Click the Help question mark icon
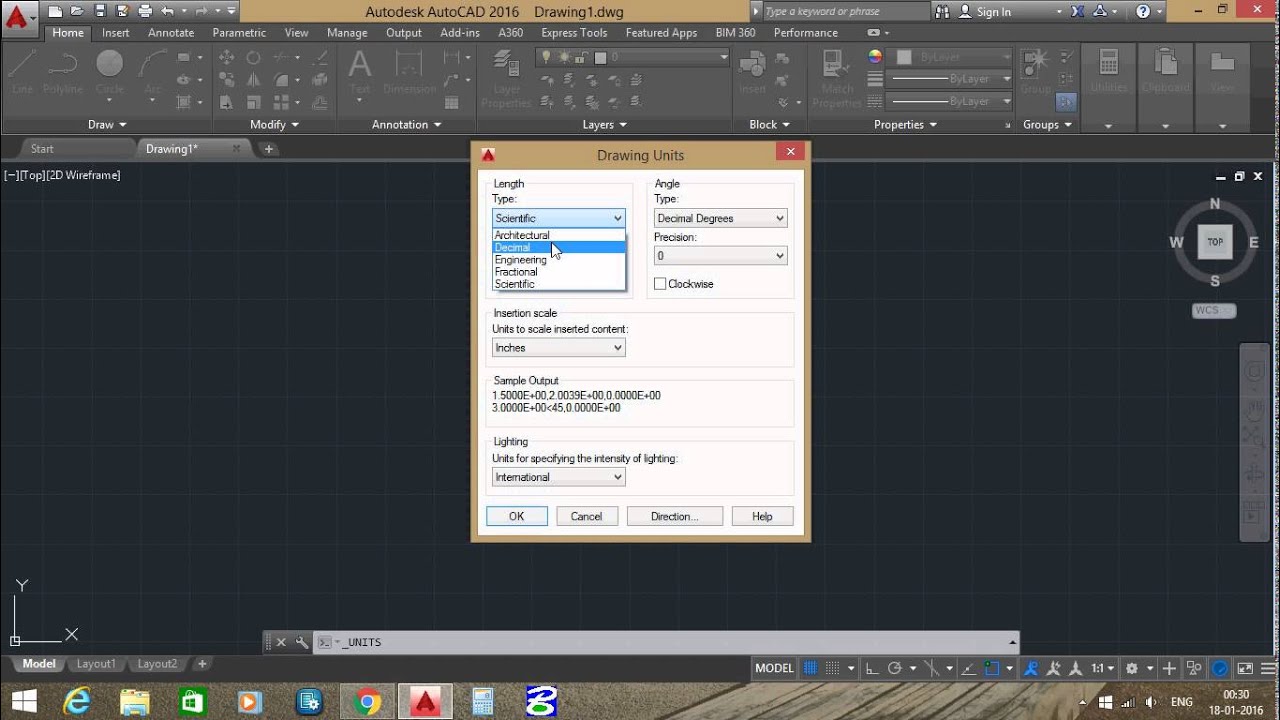 pos(1143,11)
